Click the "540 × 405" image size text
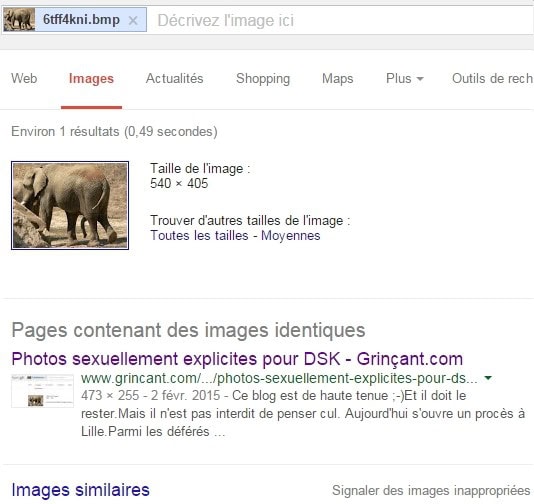 (179, 184)
